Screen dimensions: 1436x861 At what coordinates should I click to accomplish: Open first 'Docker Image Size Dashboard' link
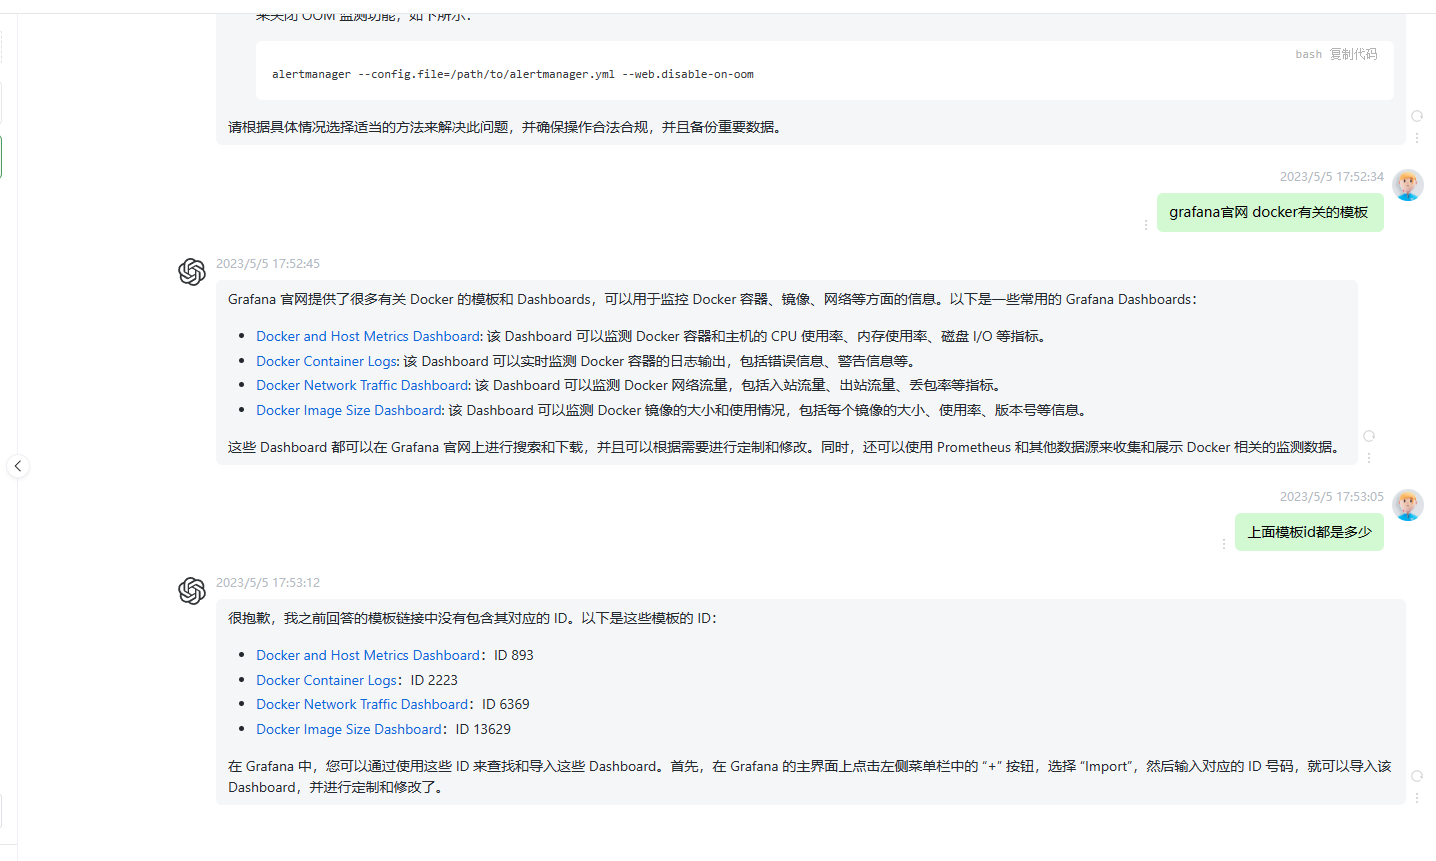[x=349, y=410]
